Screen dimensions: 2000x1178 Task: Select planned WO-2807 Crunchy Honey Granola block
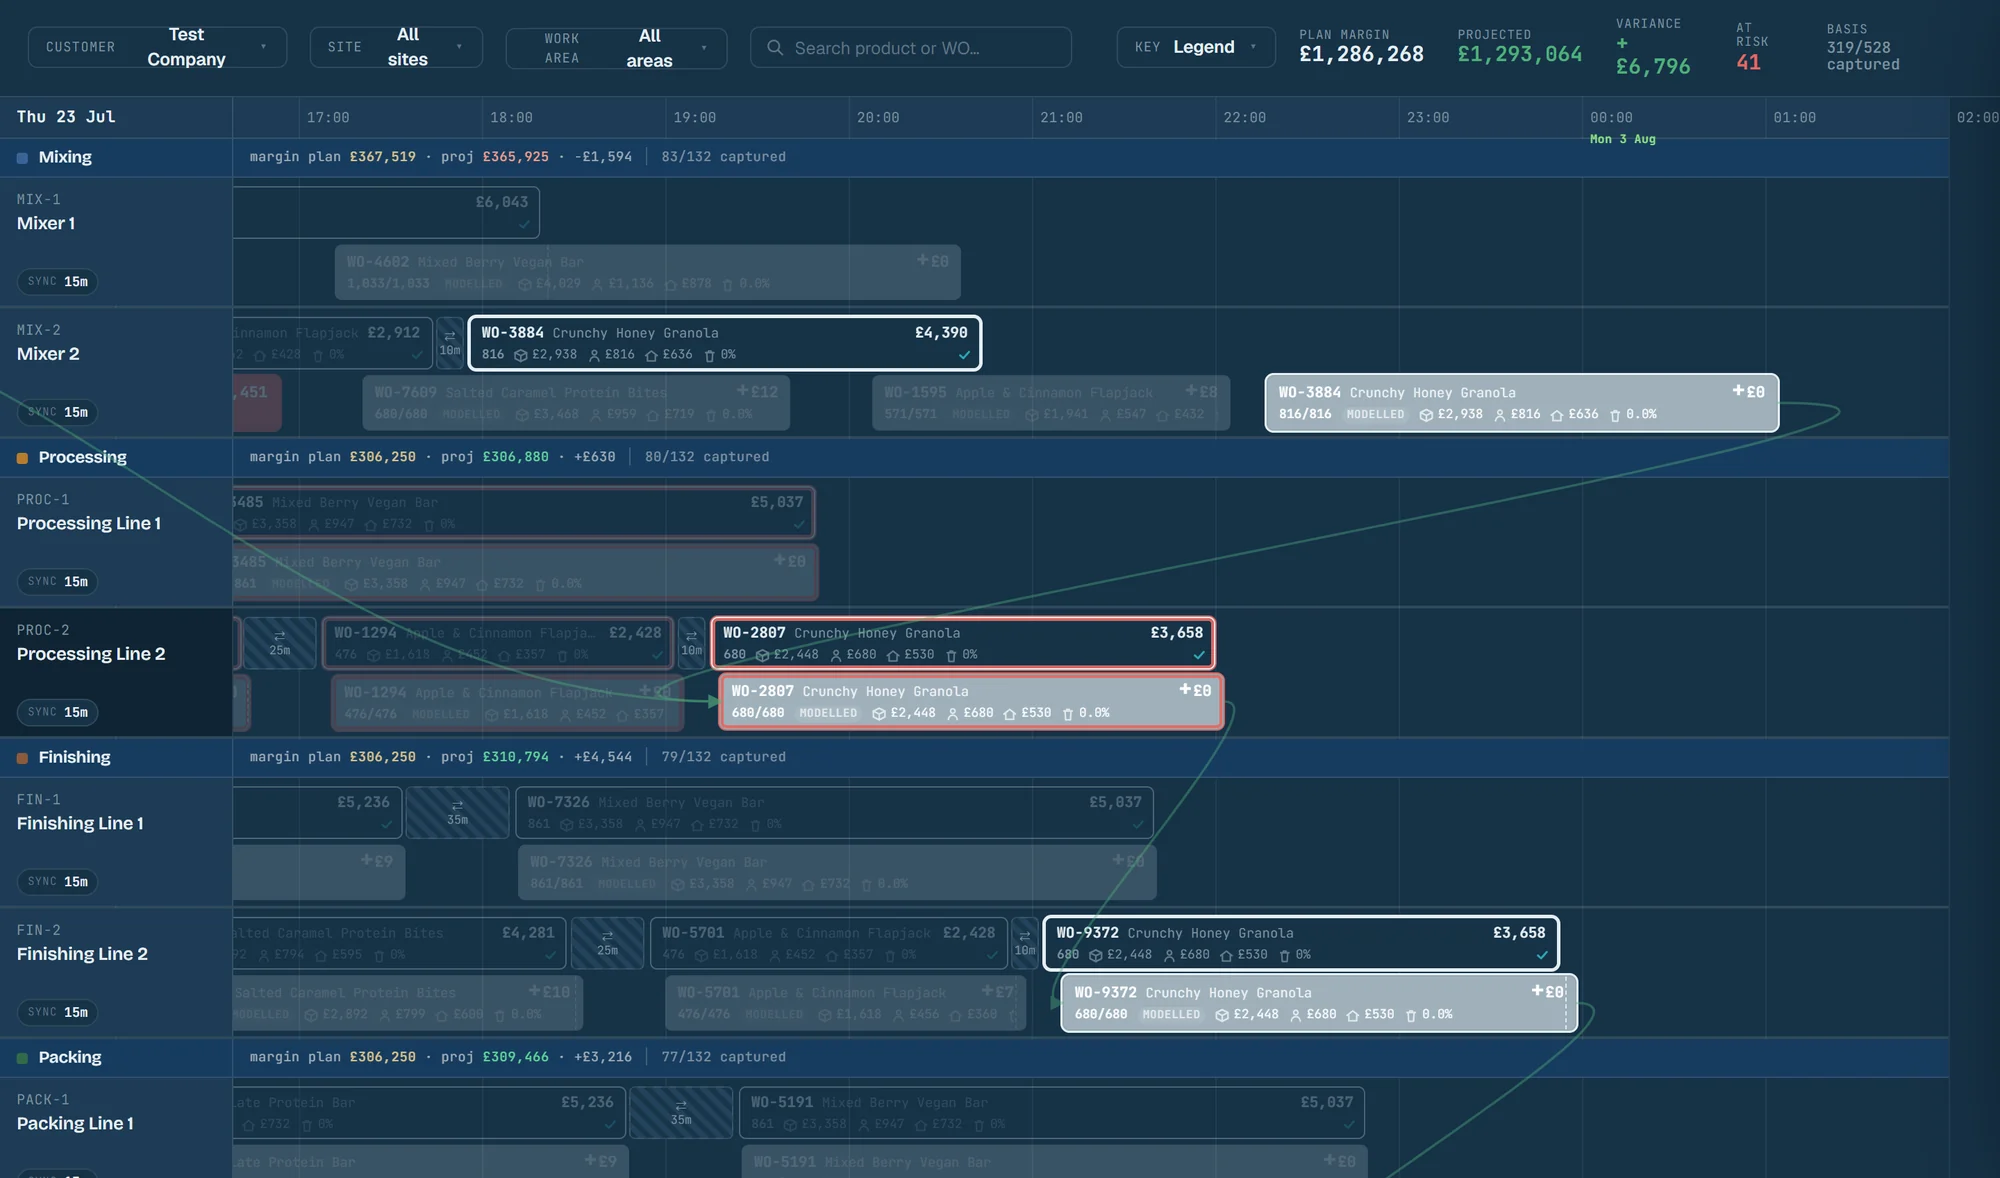(x=962, y=643)
